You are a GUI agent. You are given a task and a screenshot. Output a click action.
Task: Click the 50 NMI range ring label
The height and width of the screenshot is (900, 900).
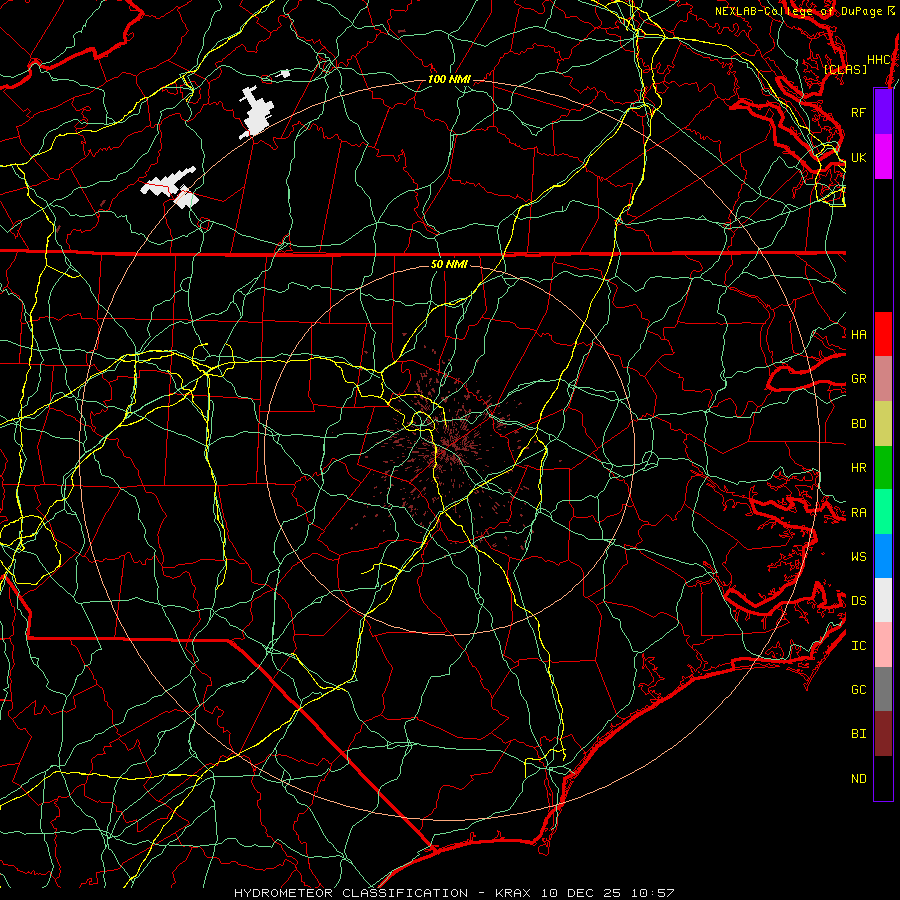coord(449,264)
